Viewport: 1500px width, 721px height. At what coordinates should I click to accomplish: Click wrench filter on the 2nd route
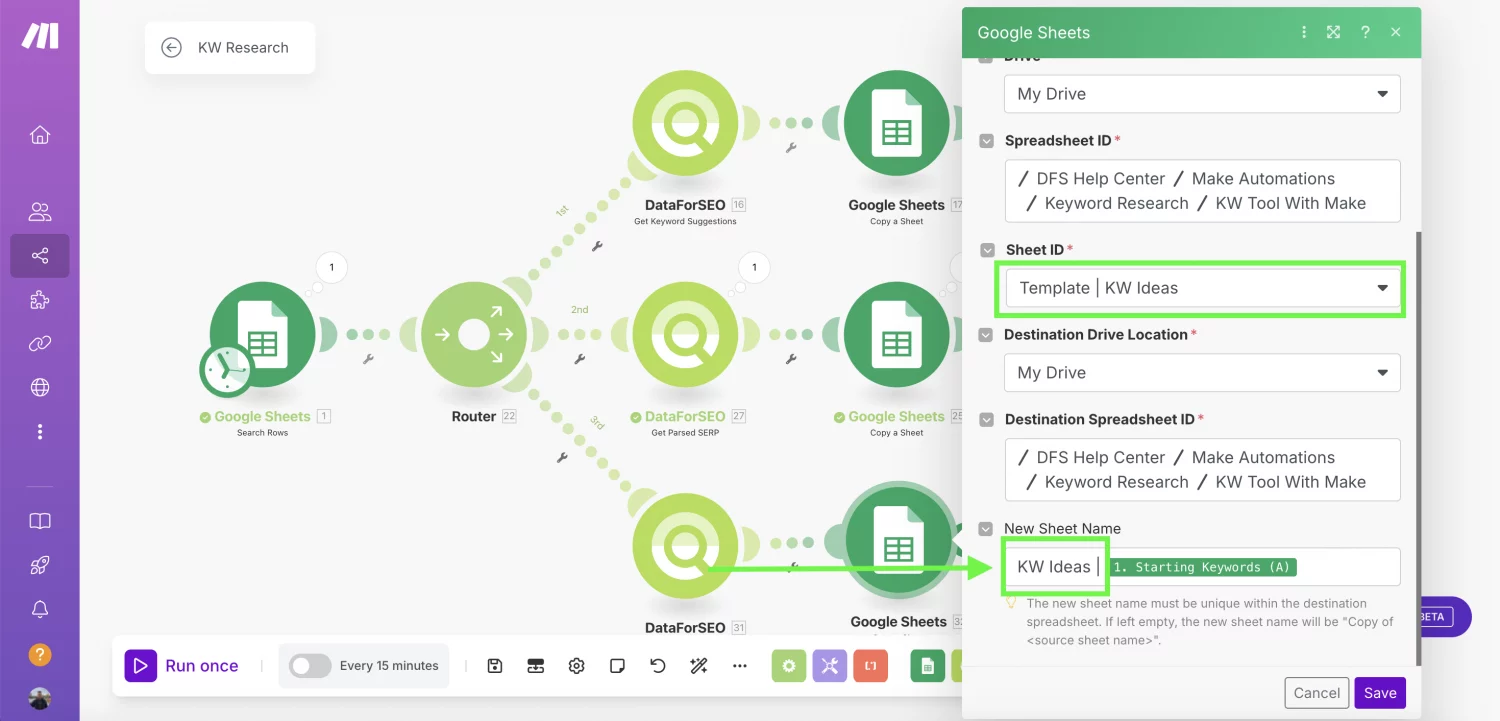point(579,359)
